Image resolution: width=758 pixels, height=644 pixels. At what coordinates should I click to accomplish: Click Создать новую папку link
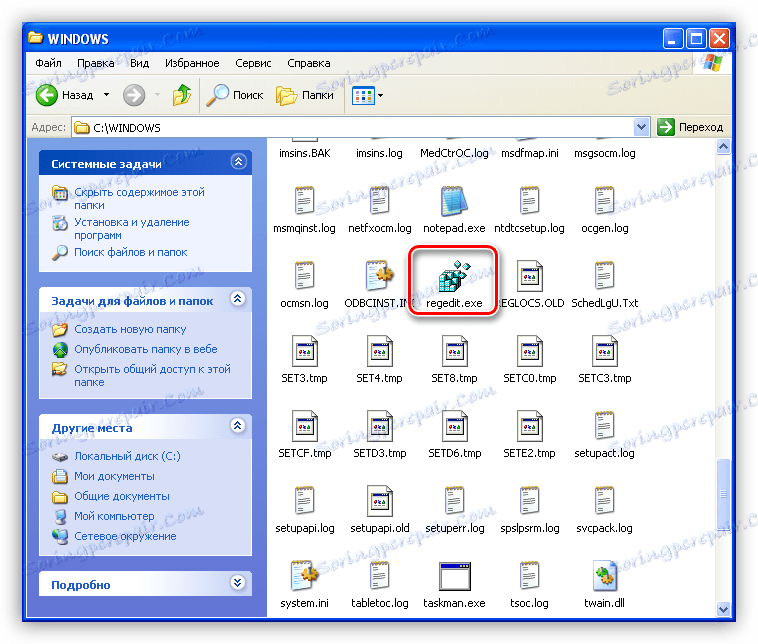click(130, 329)
